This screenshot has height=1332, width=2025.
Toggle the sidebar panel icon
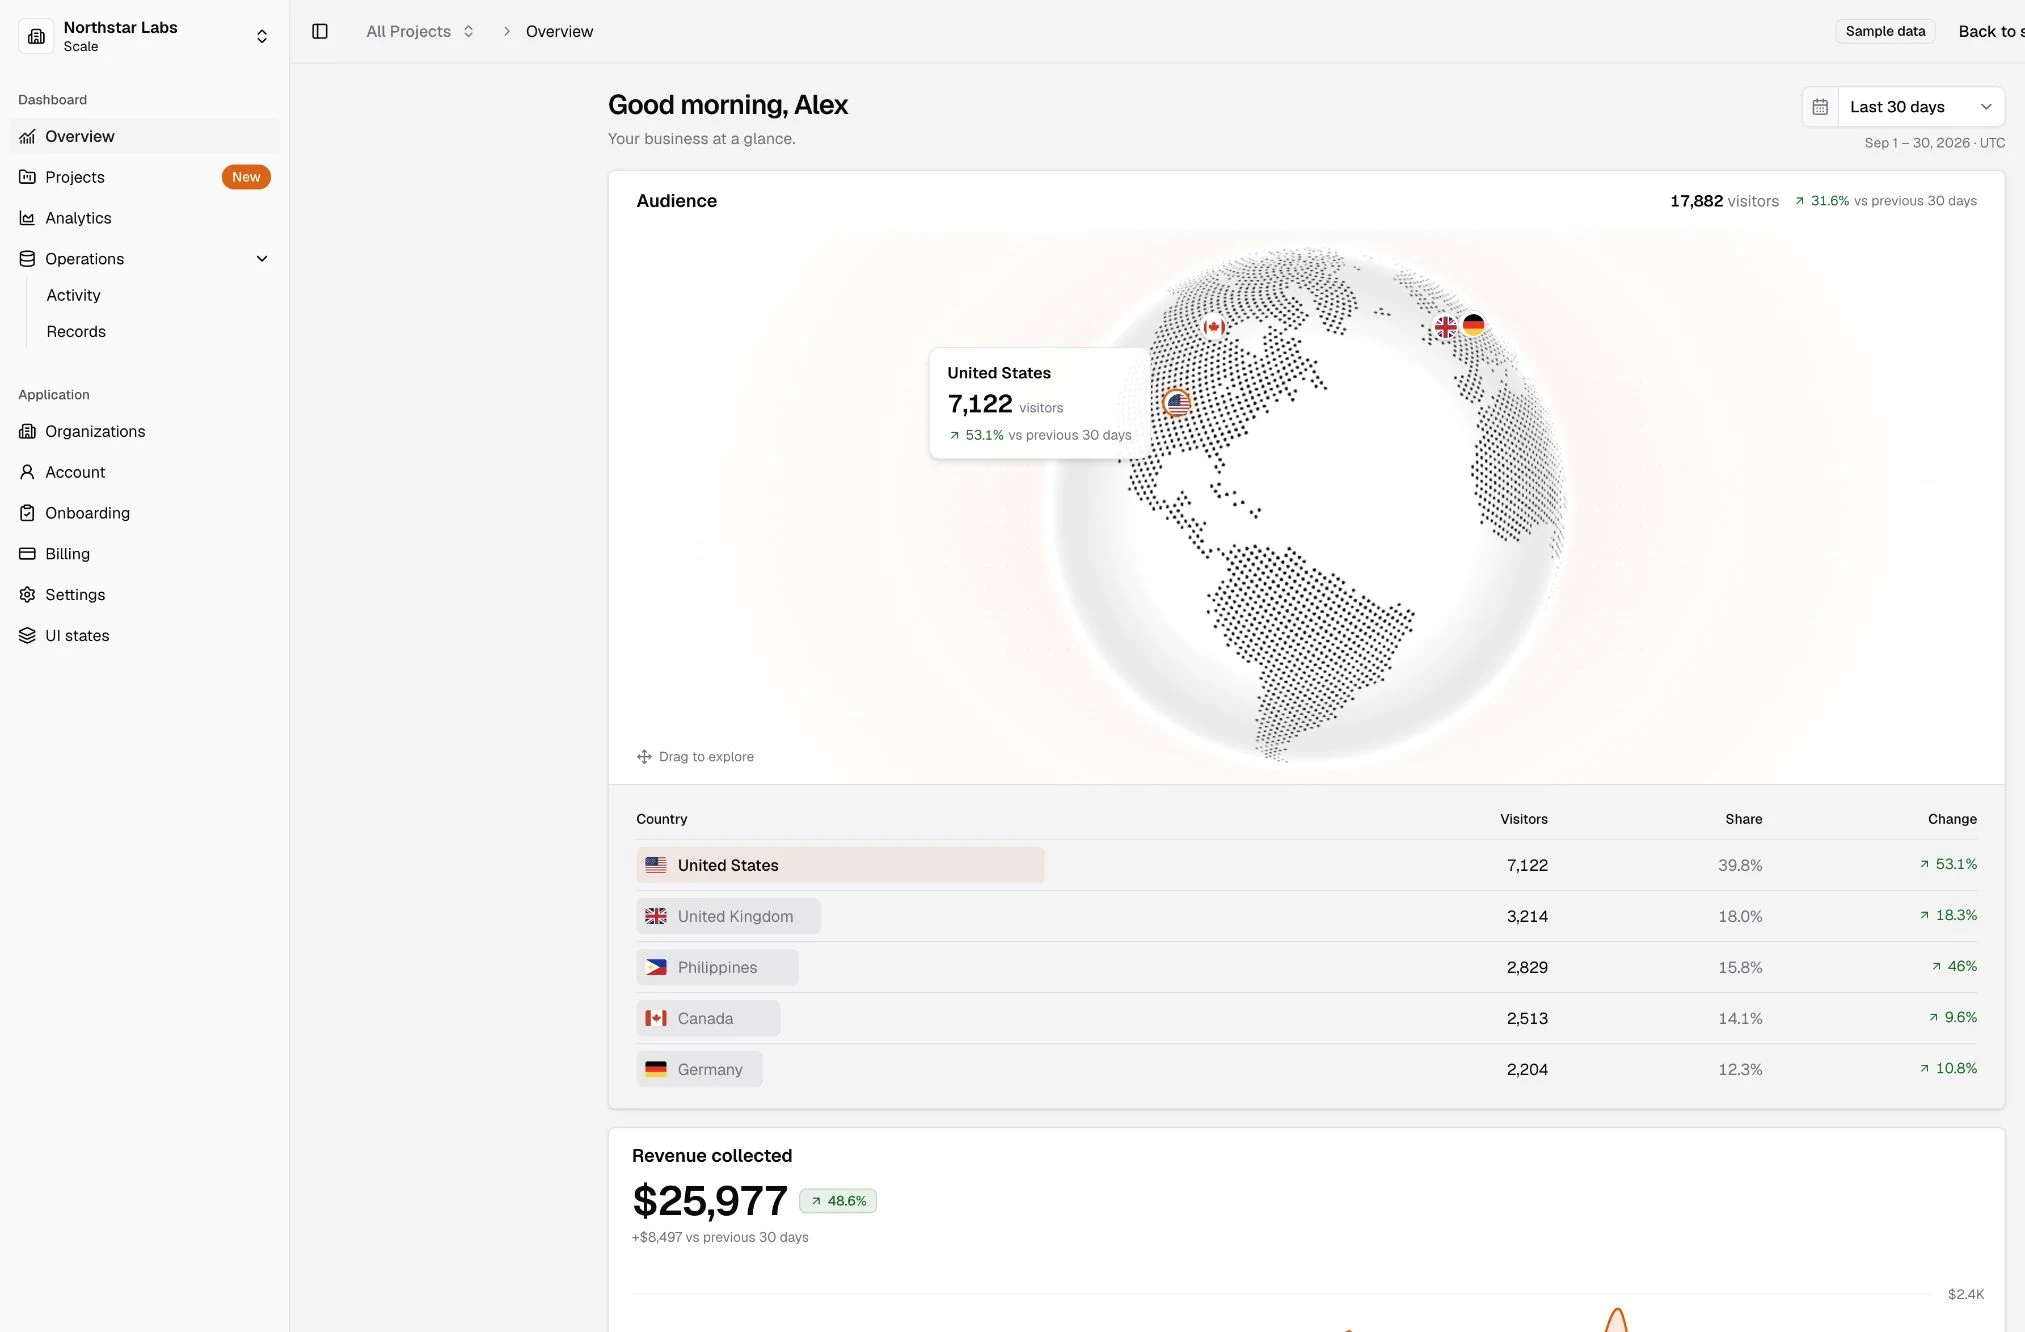click(x=320, y=32)
